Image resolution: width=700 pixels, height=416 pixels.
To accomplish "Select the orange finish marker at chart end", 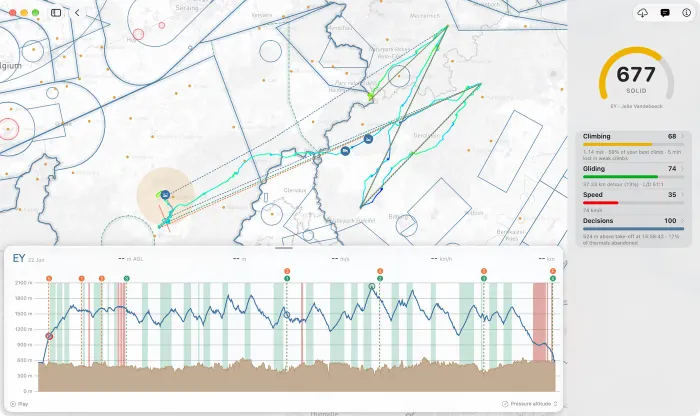I will (553, 271).
